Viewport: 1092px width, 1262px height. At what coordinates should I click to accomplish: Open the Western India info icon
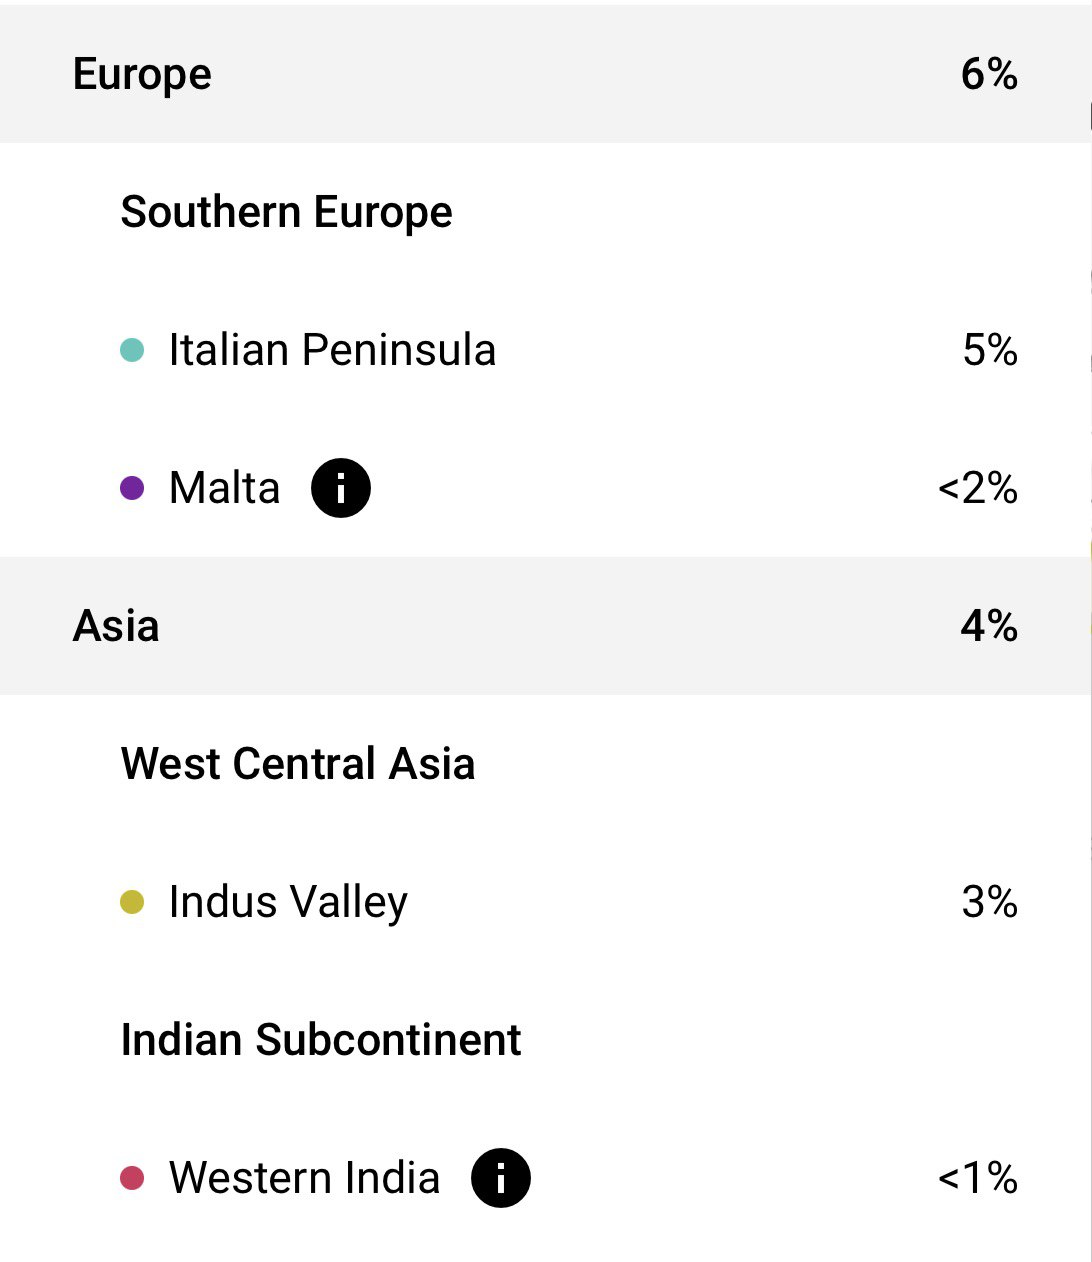[x=501, y=1178]
